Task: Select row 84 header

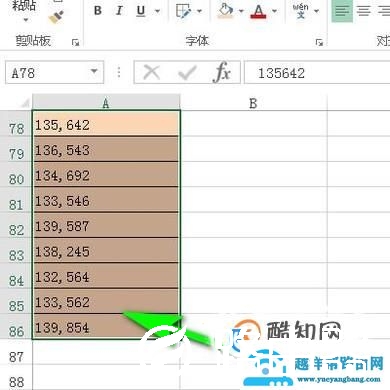Action: tap(16, 276)
